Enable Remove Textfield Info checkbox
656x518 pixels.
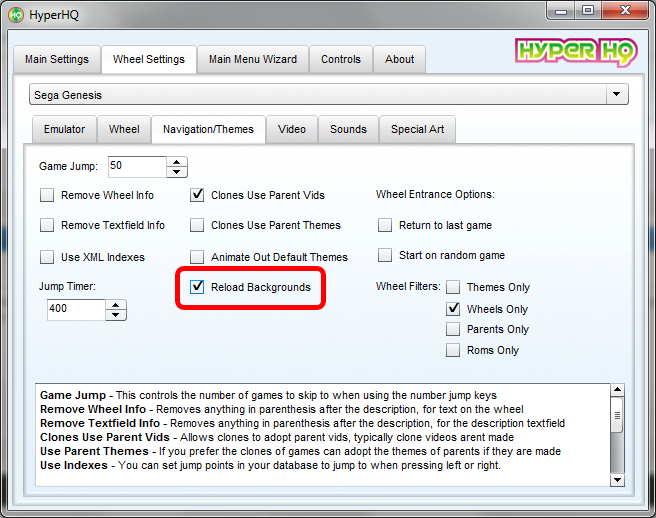point(47,225)
